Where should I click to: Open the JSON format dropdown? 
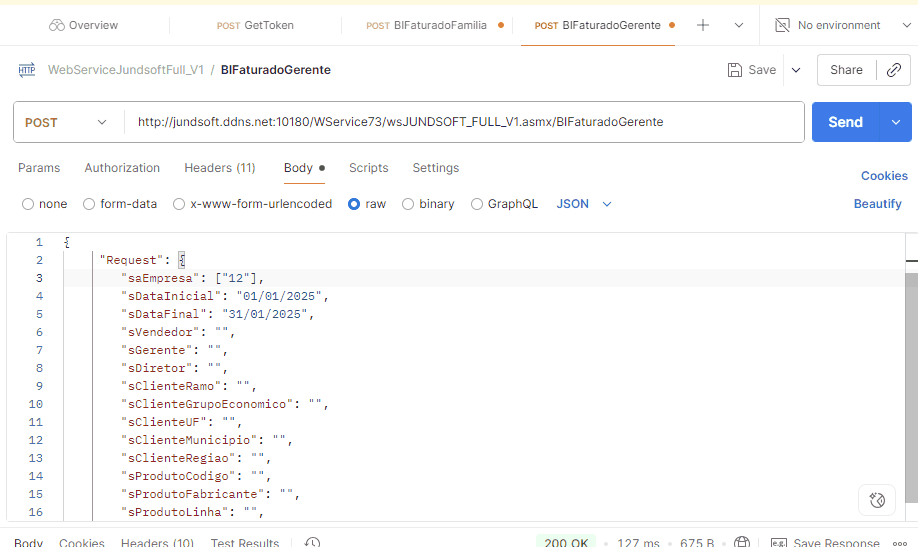[584, 204]
